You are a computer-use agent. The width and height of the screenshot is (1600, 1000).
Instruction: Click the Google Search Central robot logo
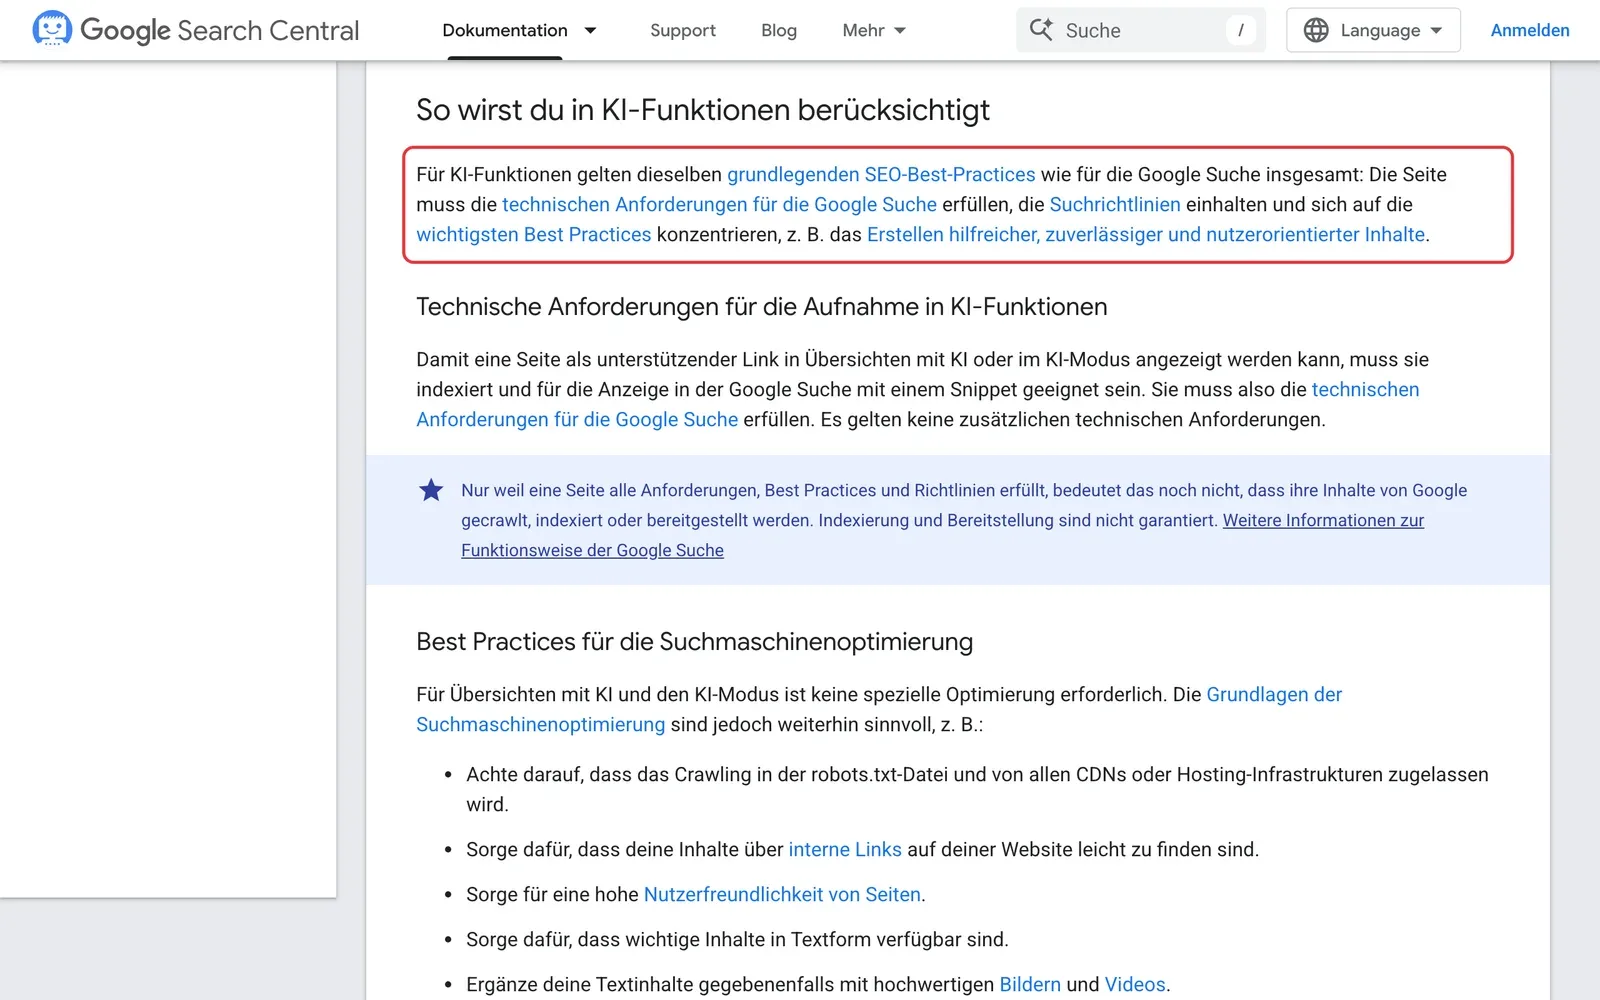click(x=52, y=30)
